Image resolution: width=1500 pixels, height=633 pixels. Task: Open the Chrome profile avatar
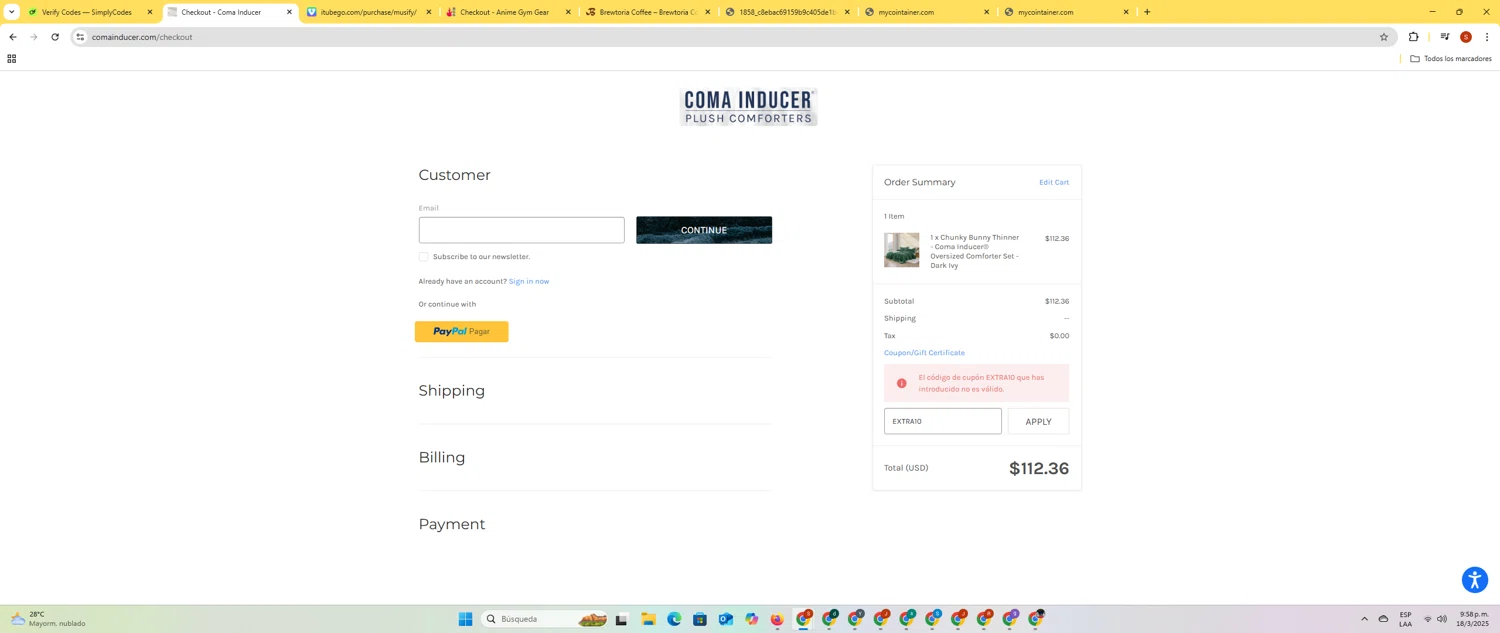click(1466, 37)
